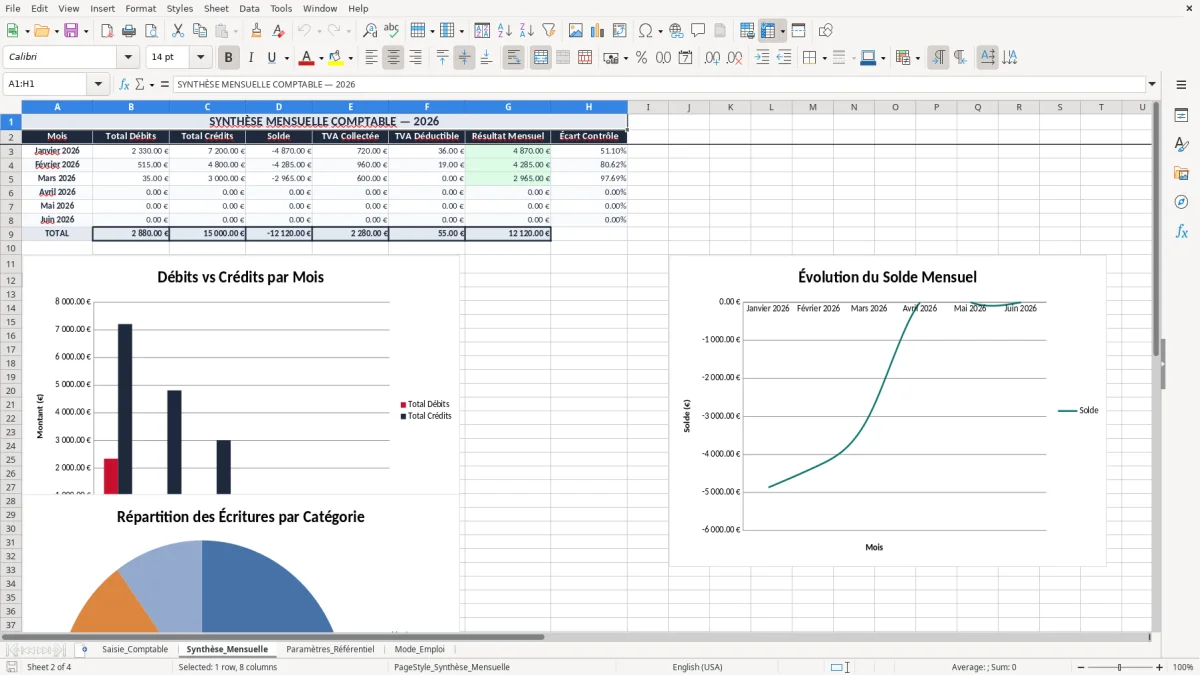Switch to Paramètres_Référentiel sheet tab
The width and height of the screenshot is (1200, 675).
[330, 649]
